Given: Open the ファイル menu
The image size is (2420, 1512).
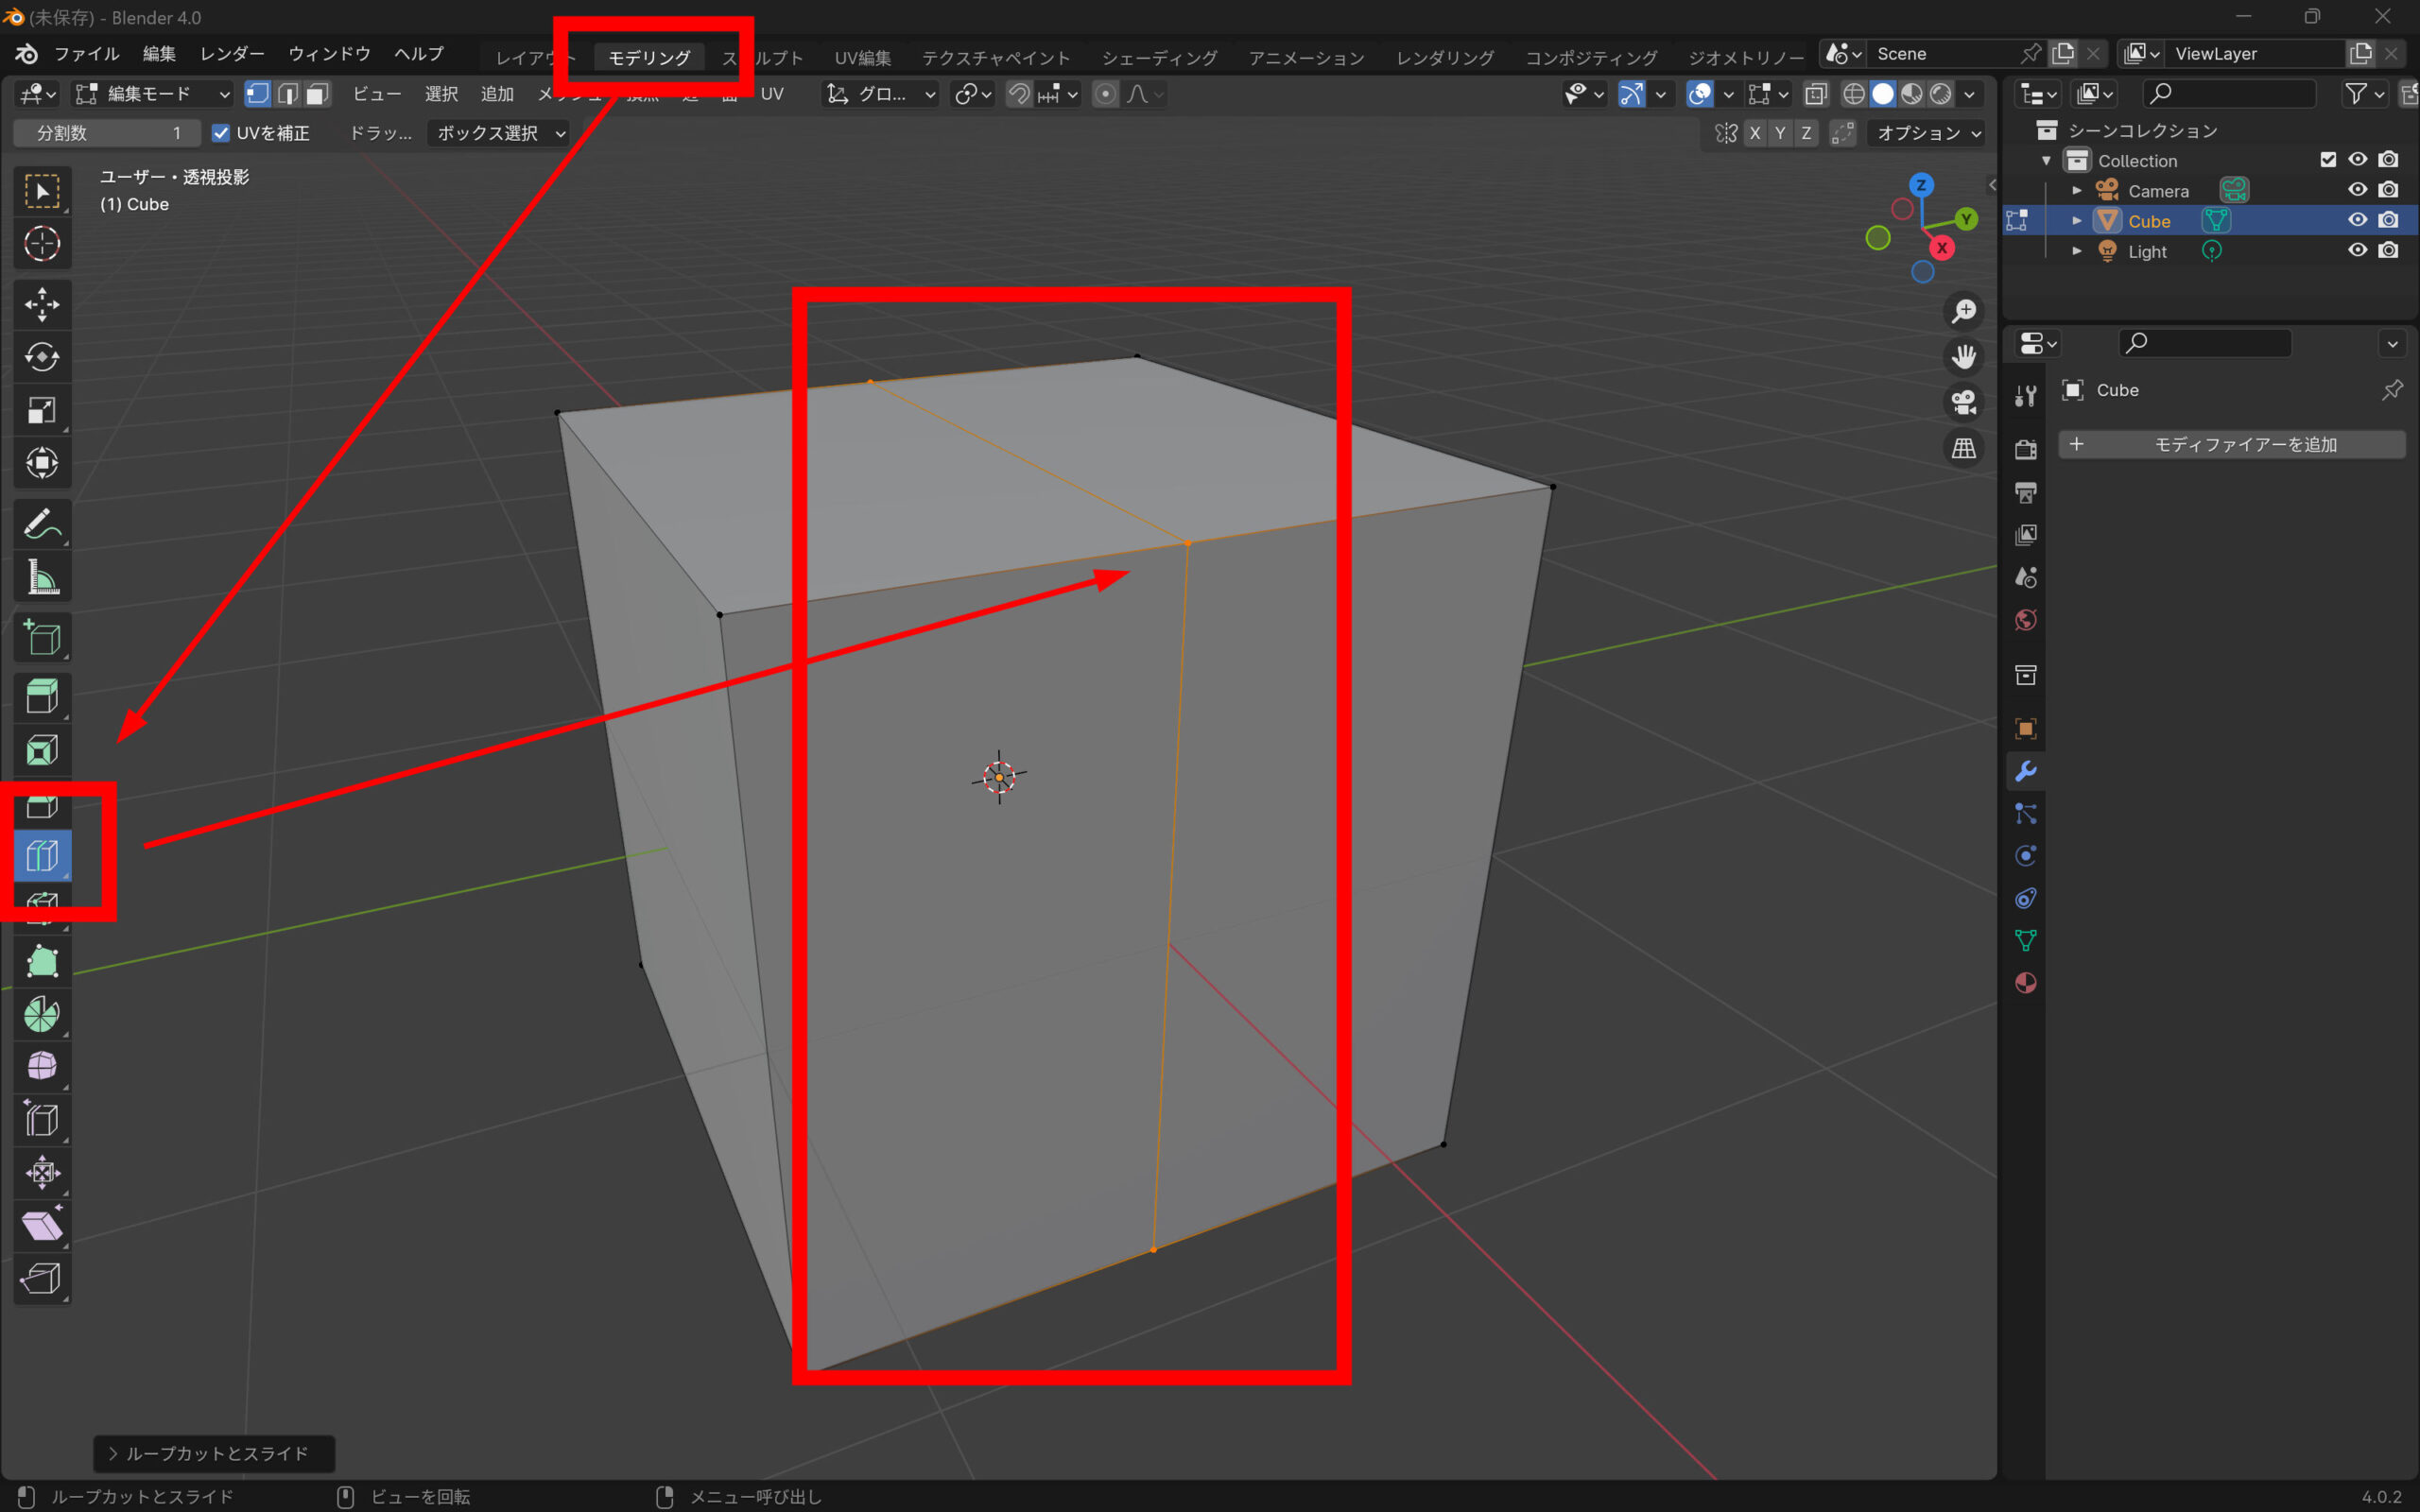Looking at the screenshot, I should (x=86, y=54).
